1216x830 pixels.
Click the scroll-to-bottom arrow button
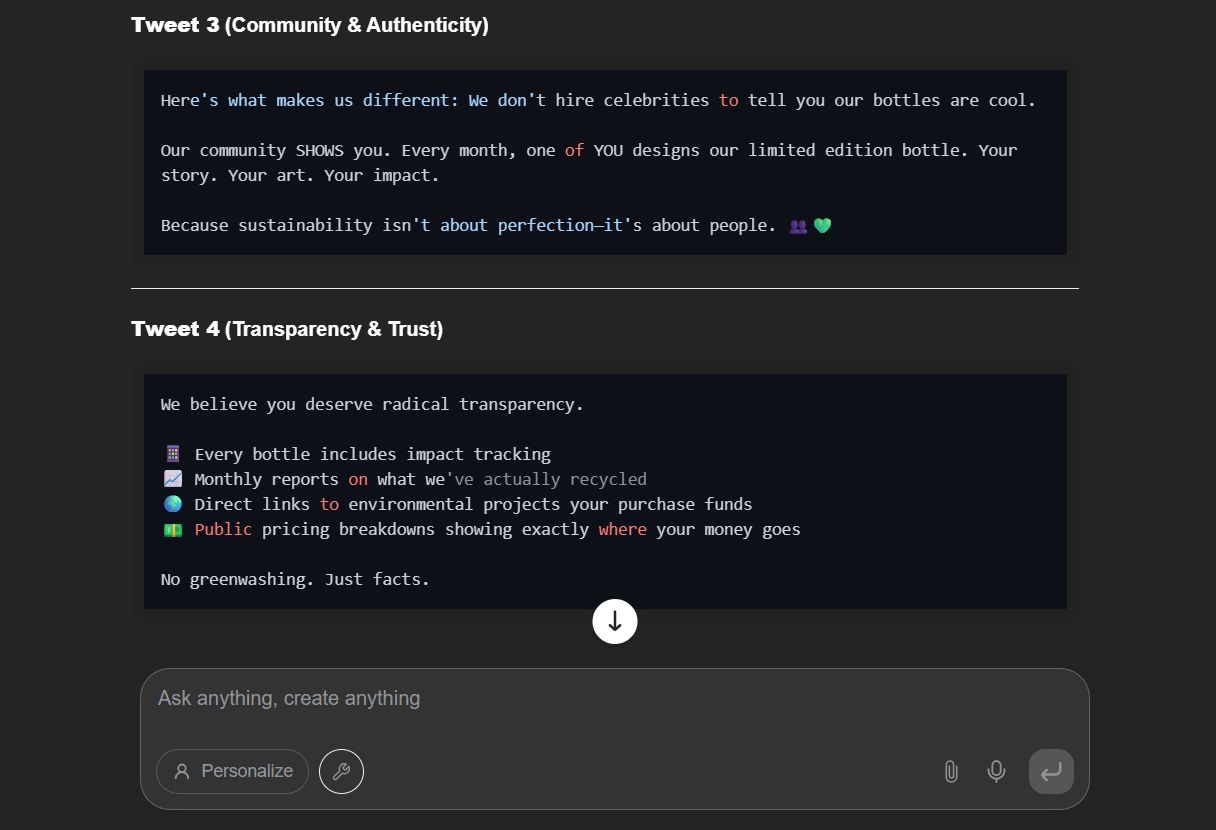(x=615, y=621)
